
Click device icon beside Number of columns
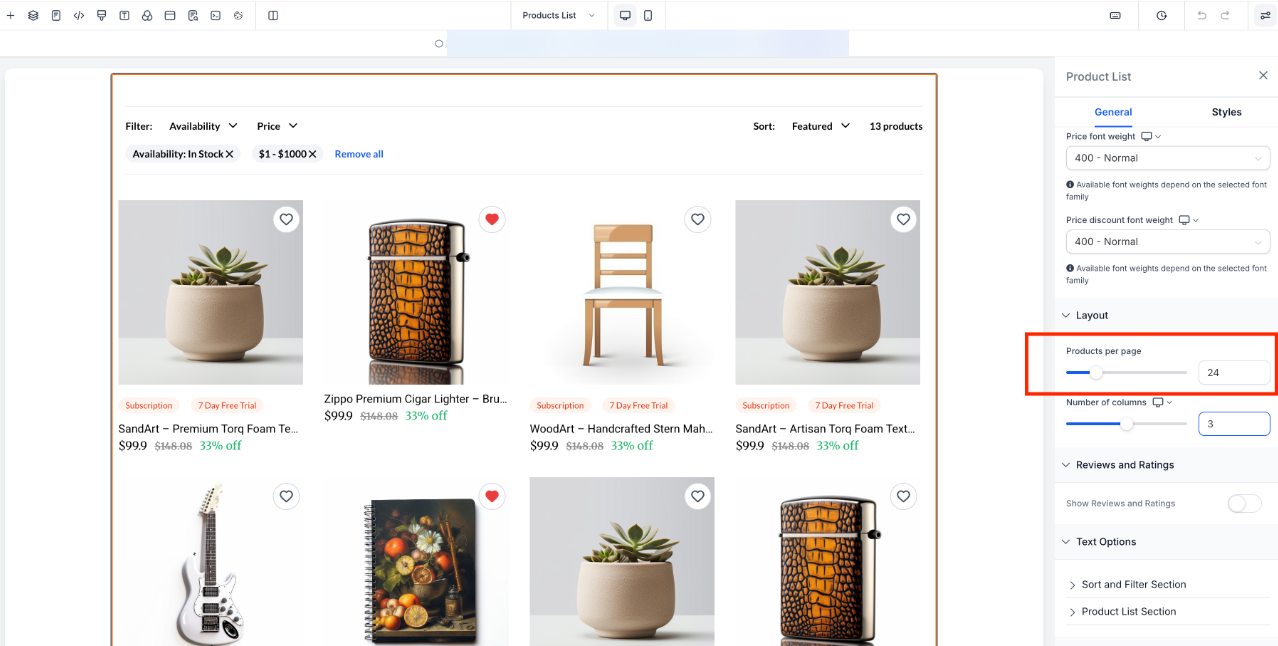pyautogui.click(x=1158, y=402)
